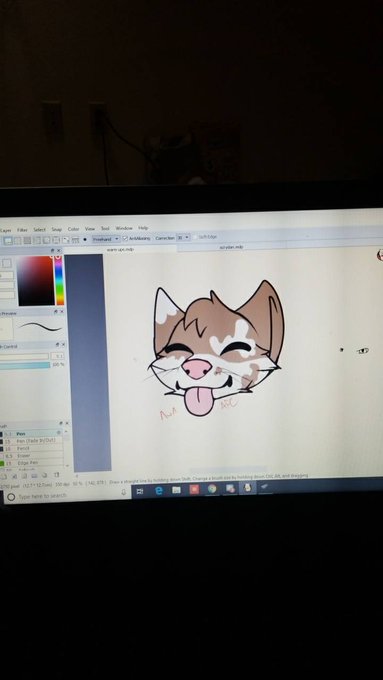Open File Explorer from the taskbar
The width and height of the screenshot is (383, 680).
[177, 490]
